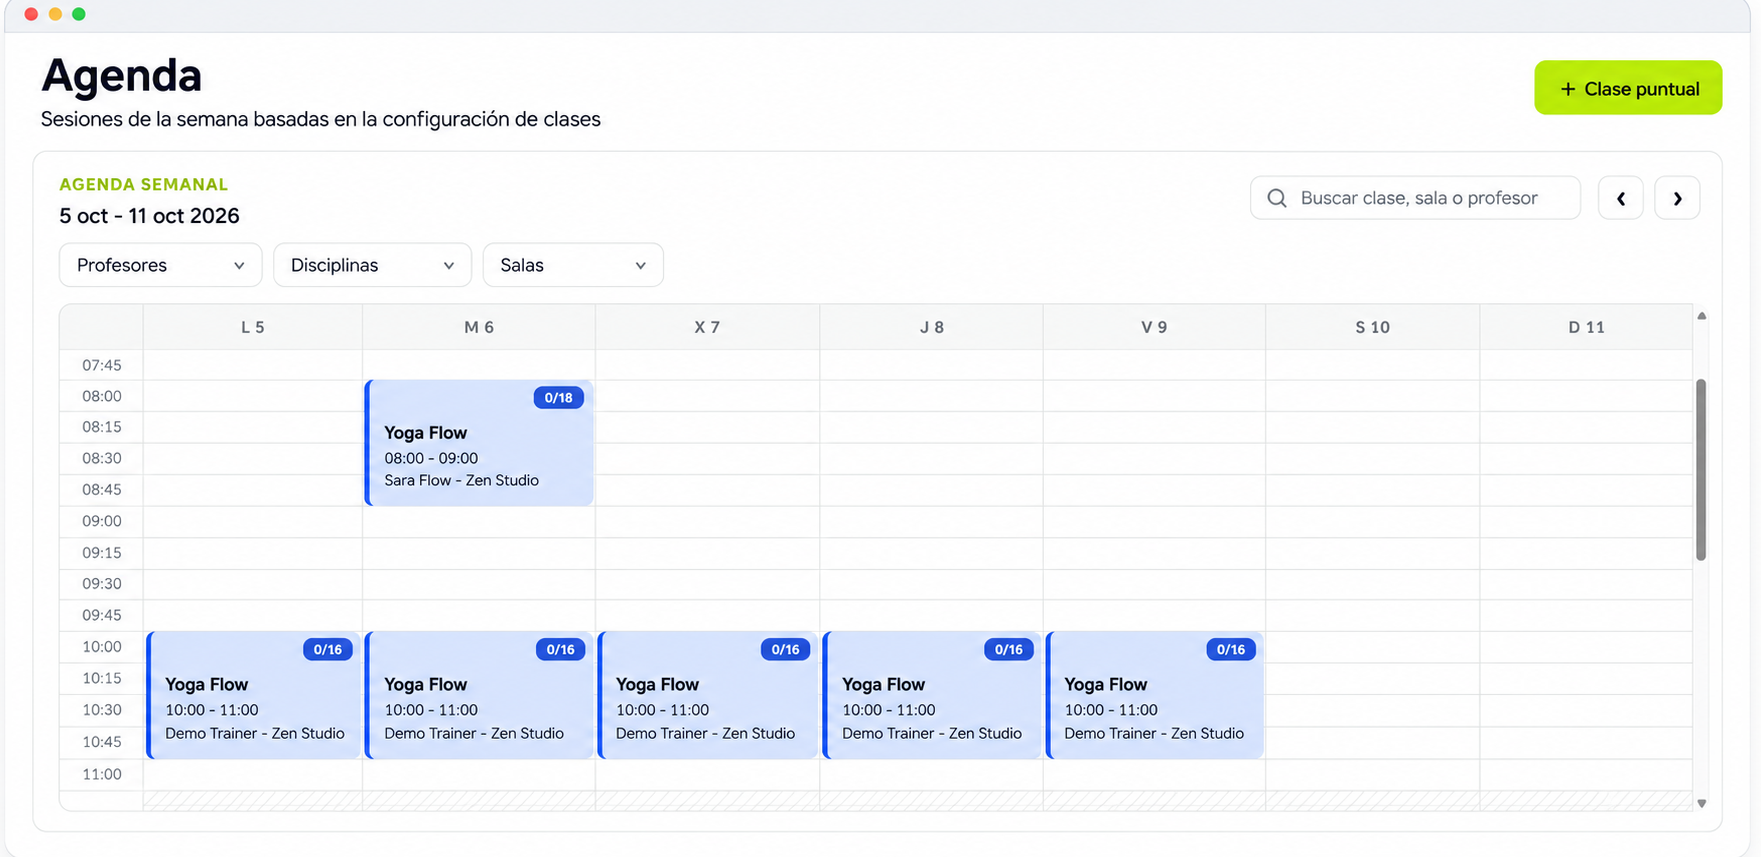Click the calendar scrollbar down arrow
Image resolution: width=1761 pixels, height=857 pixels.
(1701, 803)
